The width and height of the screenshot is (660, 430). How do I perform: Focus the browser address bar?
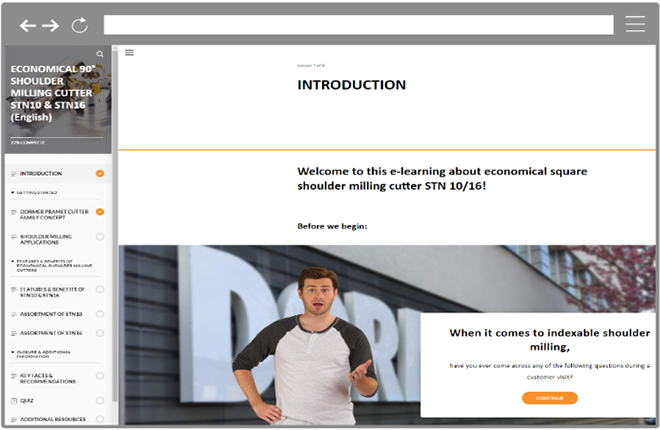click(359, 25)
